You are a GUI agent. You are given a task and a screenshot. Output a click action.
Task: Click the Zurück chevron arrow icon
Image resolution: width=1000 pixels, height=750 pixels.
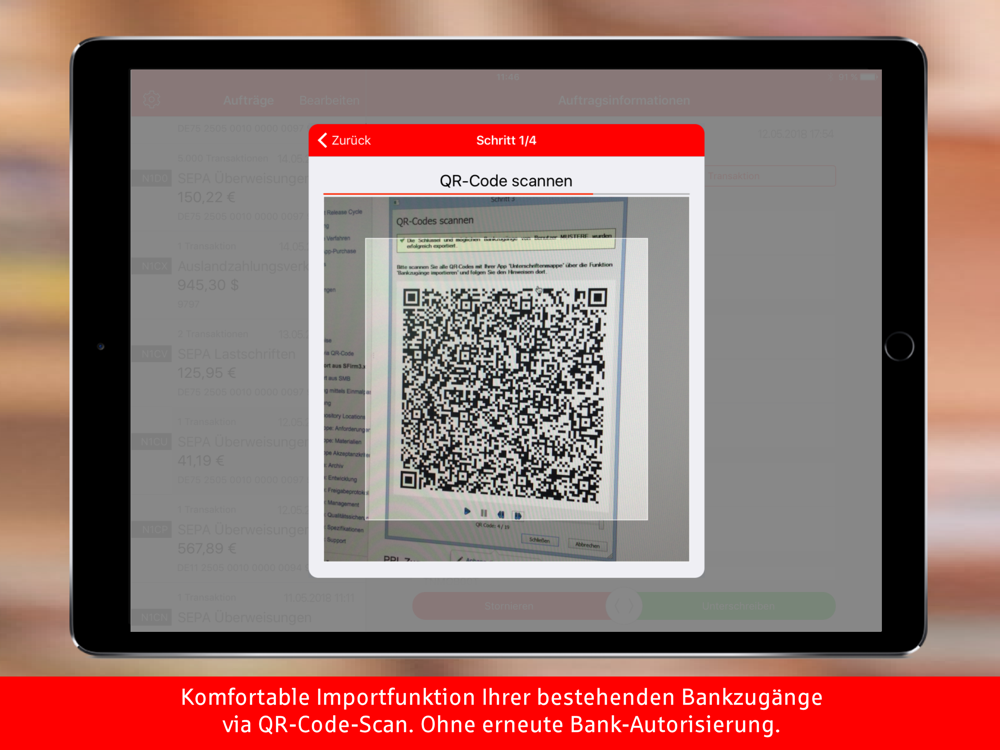[x=322, y=140]
